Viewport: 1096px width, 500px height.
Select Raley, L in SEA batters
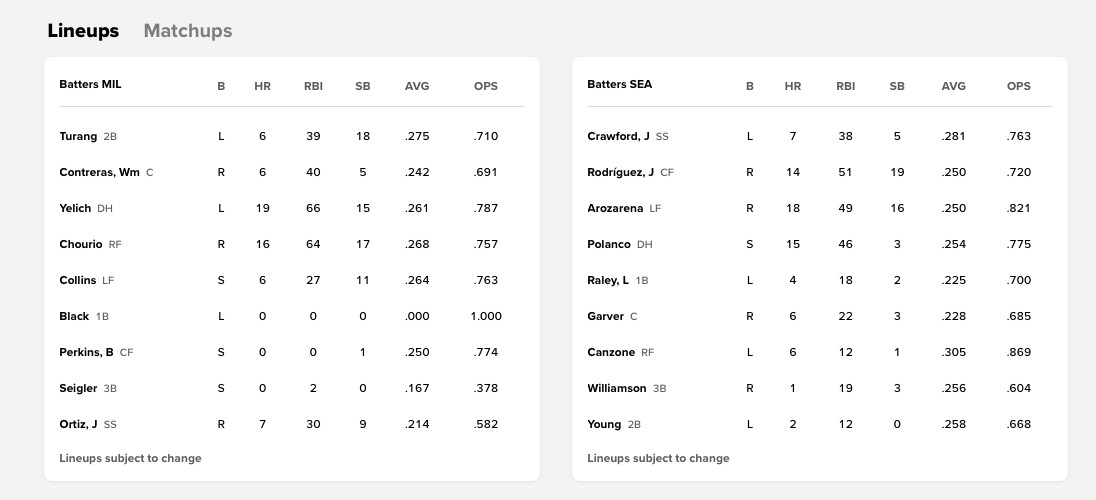608,280
